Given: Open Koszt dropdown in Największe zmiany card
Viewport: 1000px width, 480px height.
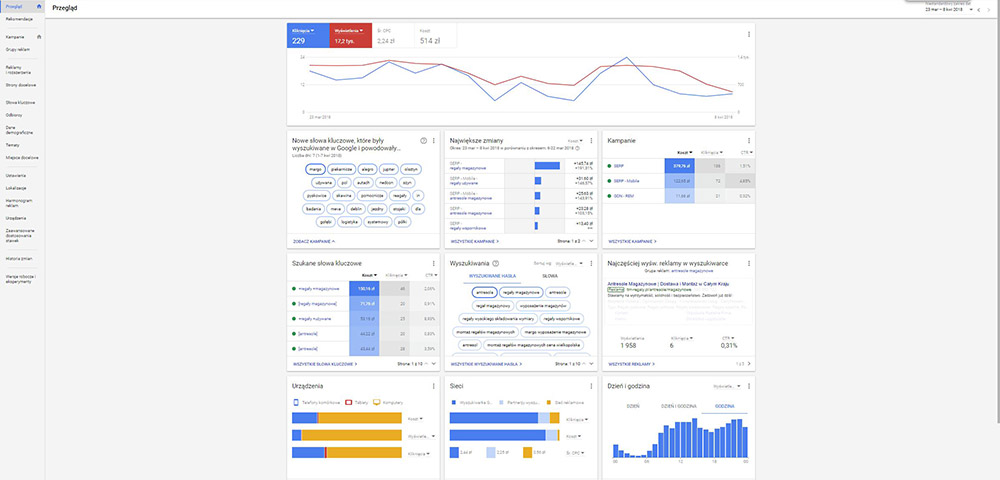Looking at the screenshot, I should coord(574,141).
